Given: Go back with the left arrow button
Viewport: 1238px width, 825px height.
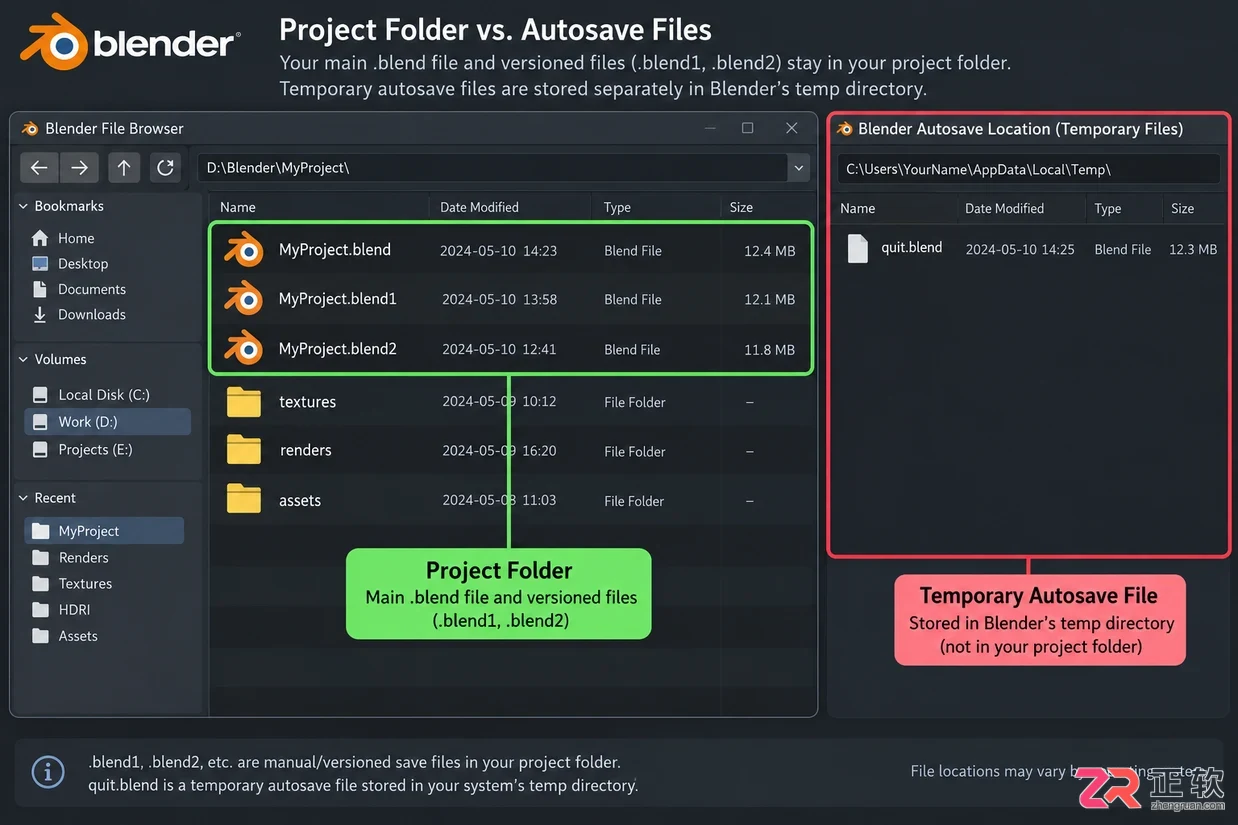Looking at the screenshot, I should 39,168.
